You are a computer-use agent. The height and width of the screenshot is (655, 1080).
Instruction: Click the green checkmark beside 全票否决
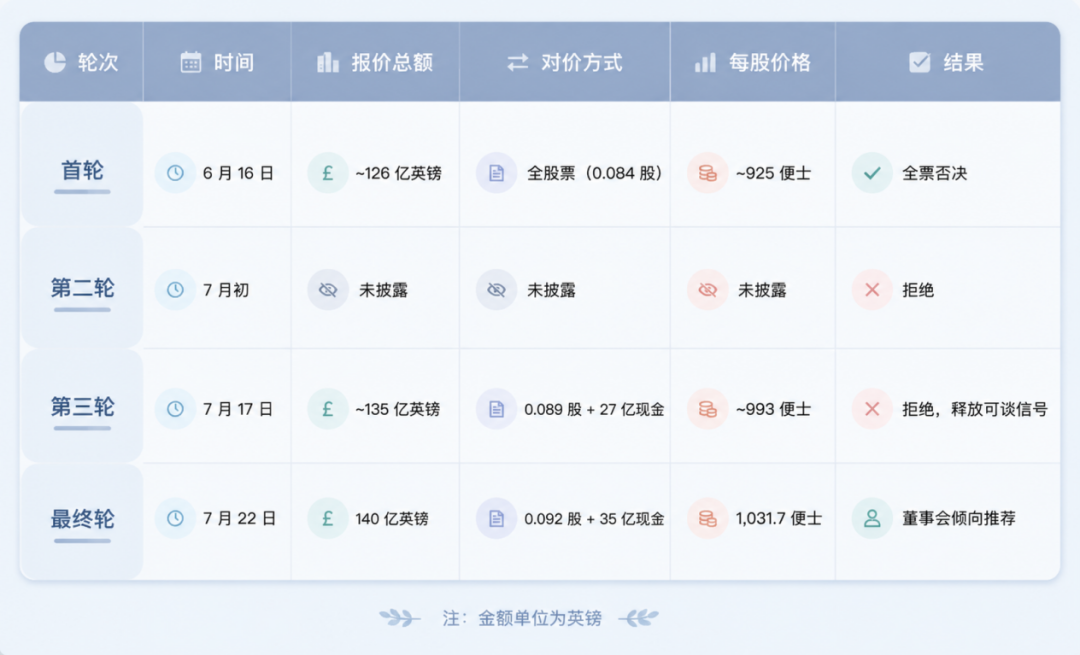872,173
